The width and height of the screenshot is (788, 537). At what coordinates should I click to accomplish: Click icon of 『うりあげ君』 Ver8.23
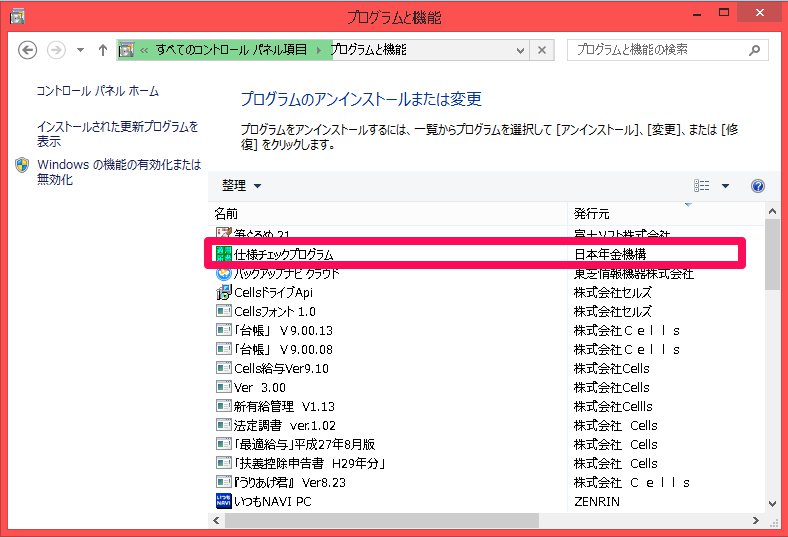[224, 482]
